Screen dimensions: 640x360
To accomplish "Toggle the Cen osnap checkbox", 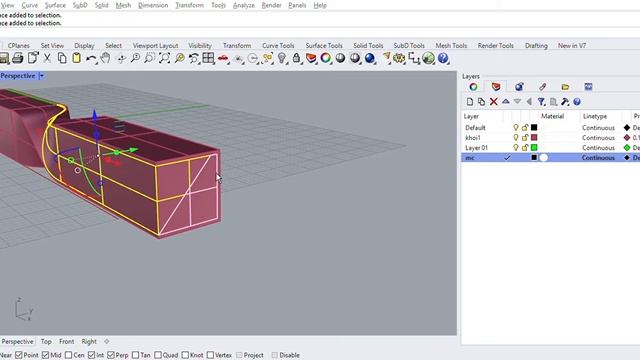I will point(68,355).
